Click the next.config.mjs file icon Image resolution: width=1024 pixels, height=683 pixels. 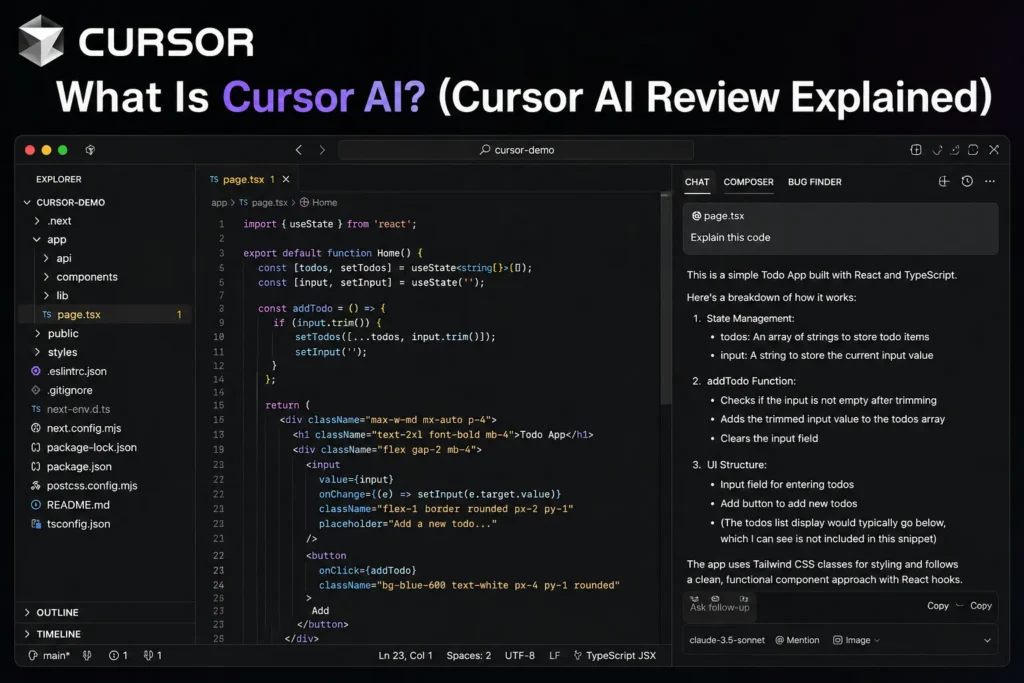pos(36,428)
